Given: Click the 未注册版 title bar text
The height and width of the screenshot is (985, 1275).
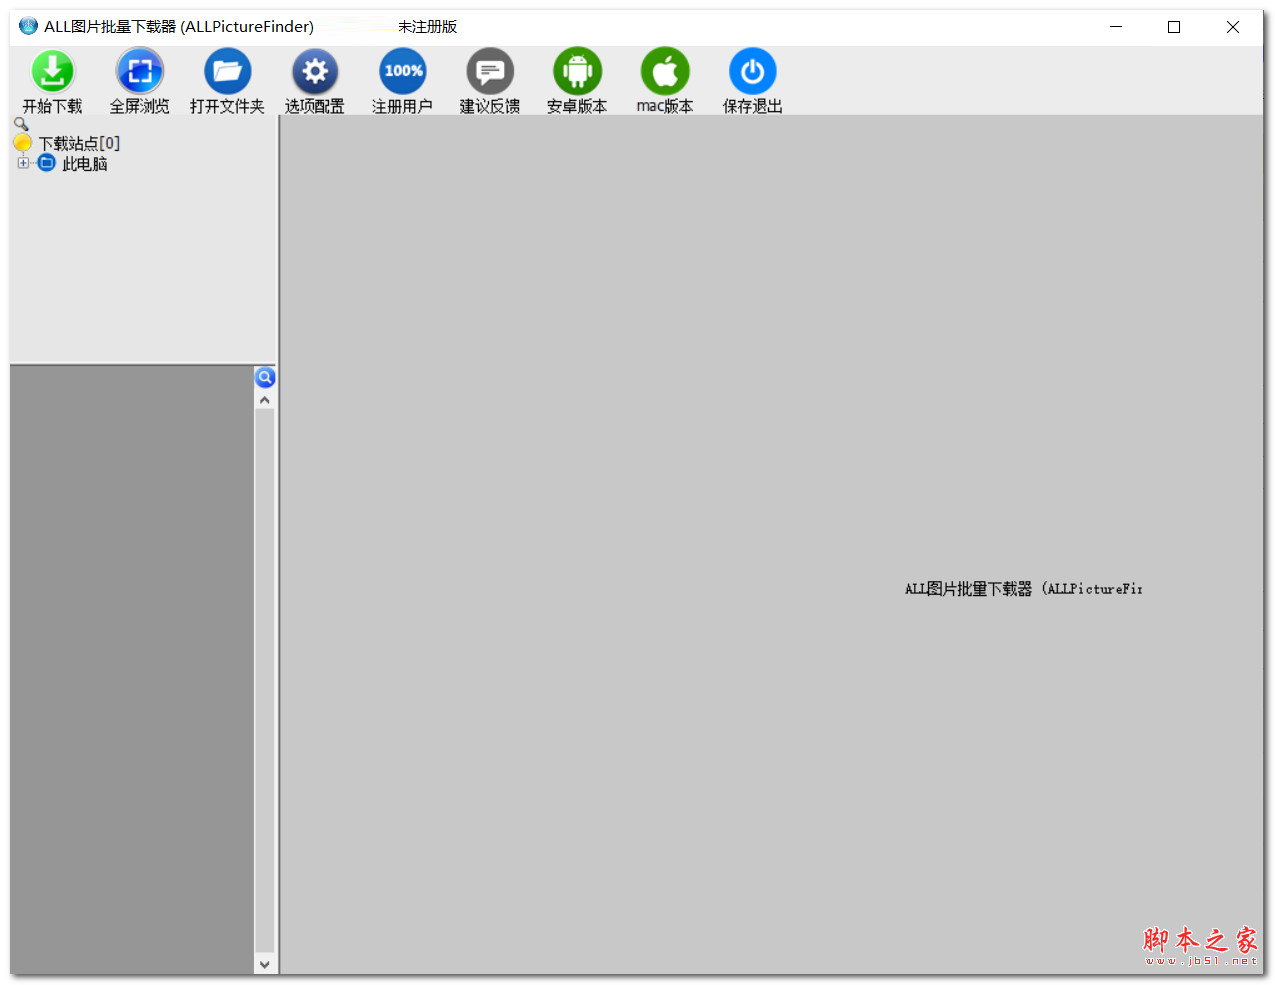Looking at the screenshot, I should coord(428,27).
